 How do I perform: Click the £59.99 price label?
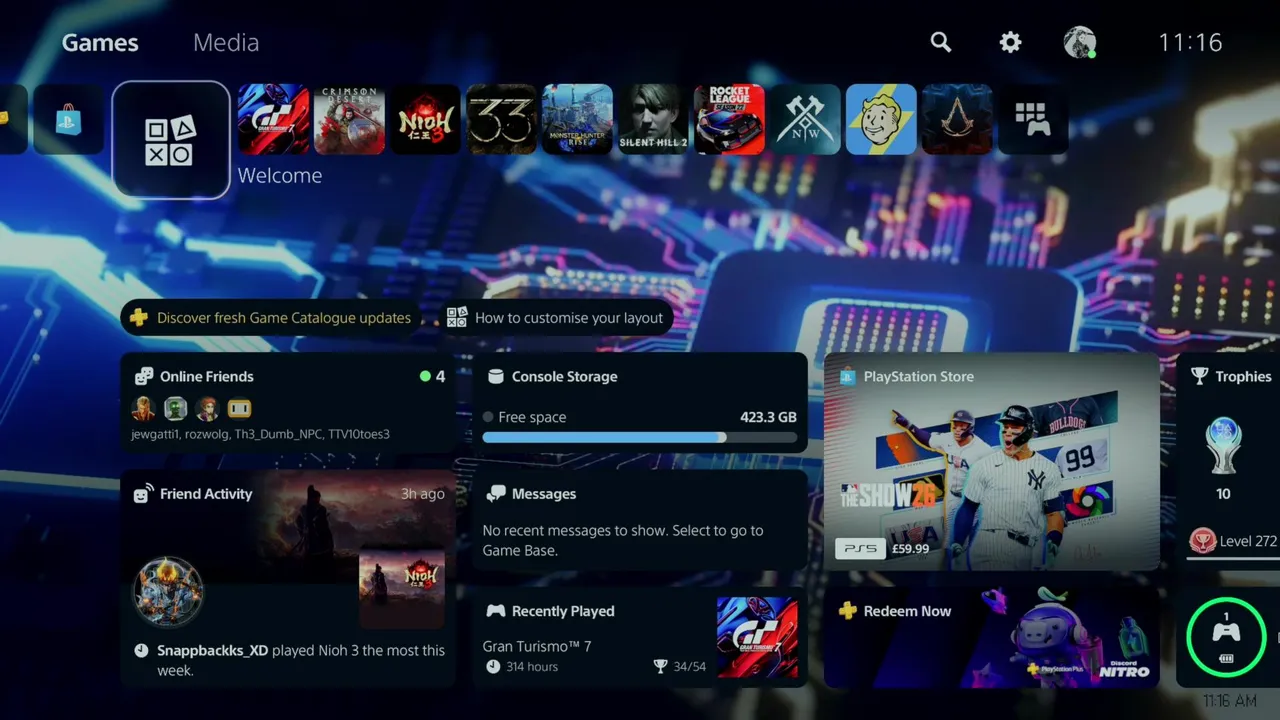click(910, 549)
